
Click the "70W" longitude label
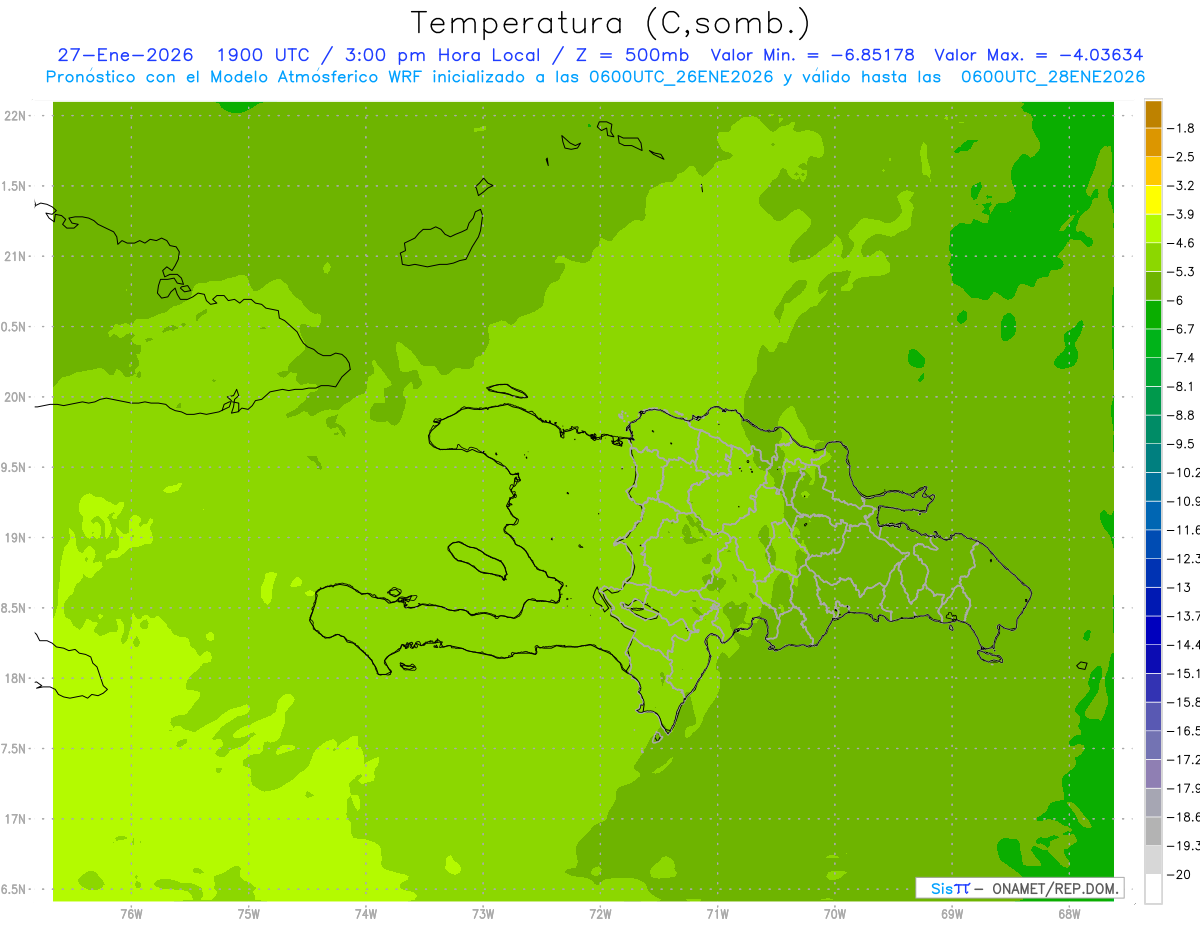coord(834,913)
